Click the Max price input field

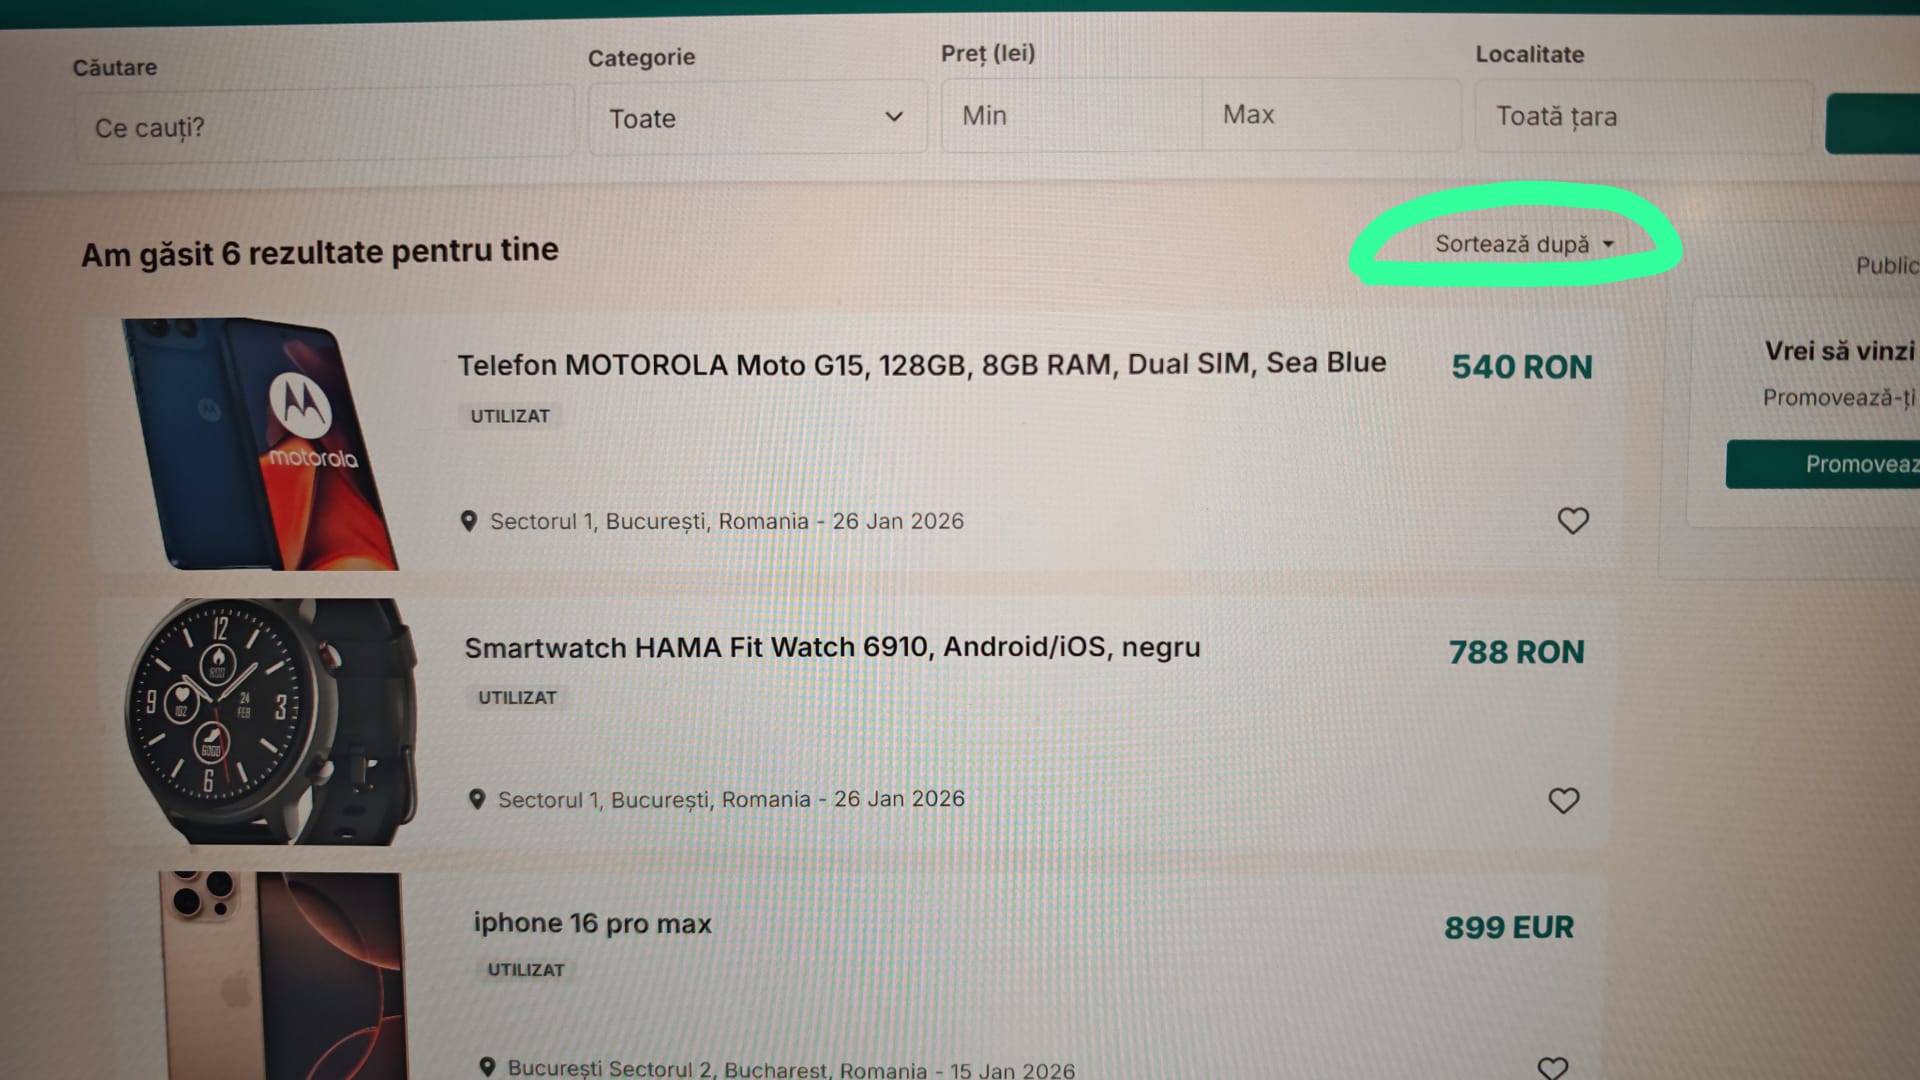pyautogui.click(x=1330, y=115)
